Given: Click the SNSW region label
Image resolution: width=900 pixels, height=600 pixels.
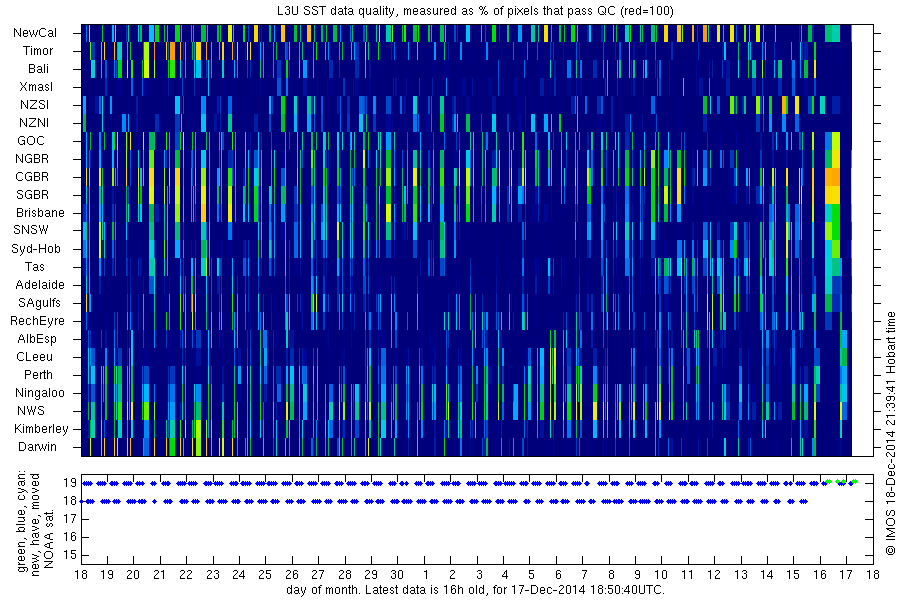Looking at the screenshot, I should pos(31,230).
